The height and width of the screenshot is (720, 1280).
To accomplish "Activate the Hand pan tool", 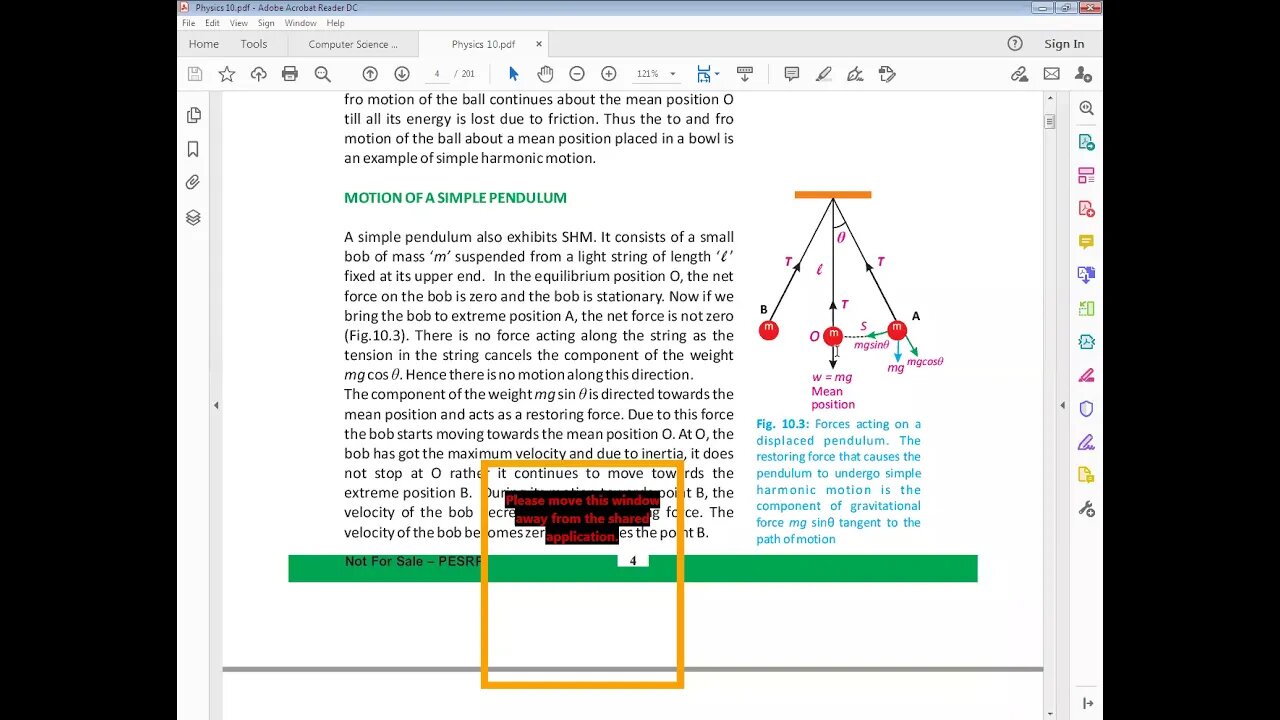I will [545, 74].
